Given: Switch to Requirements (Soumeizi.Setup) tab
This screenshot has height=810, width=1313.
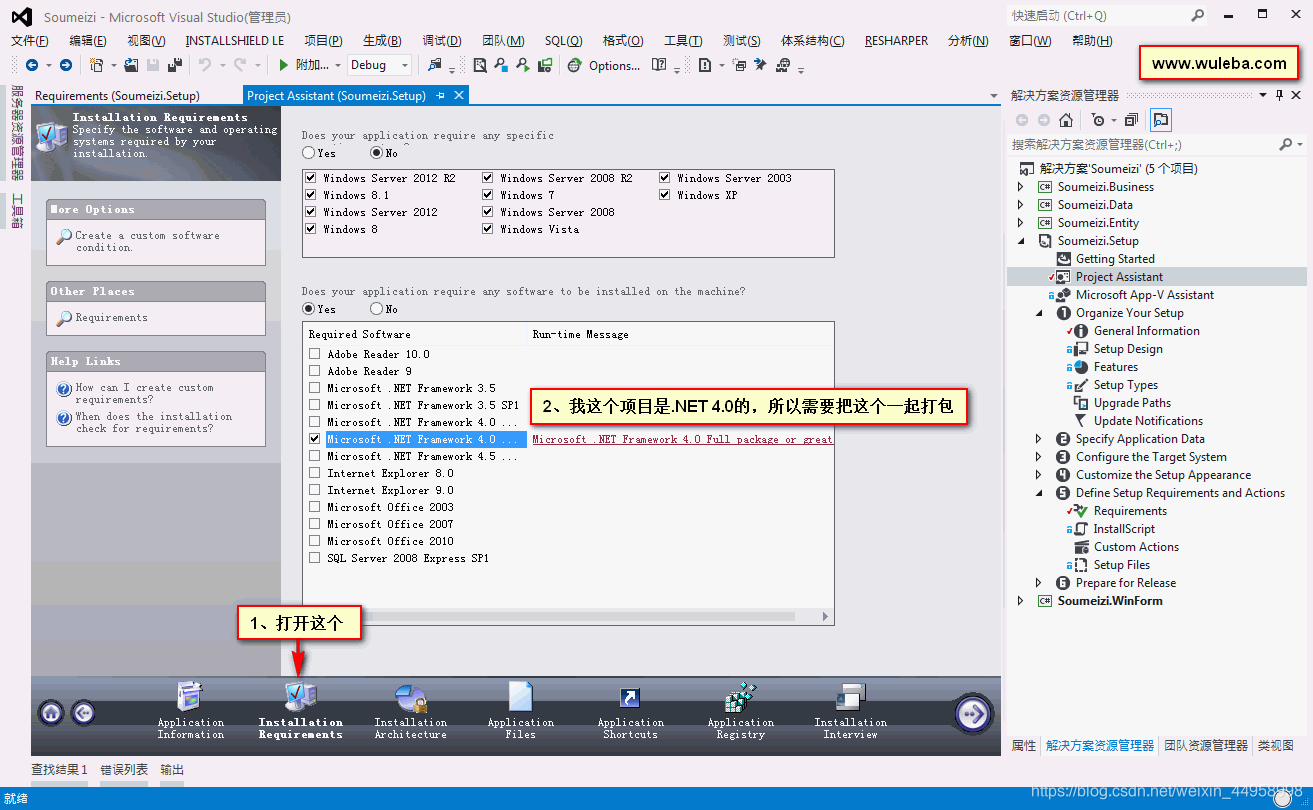Looking at the screenshot, I should [x=117, y=96].
